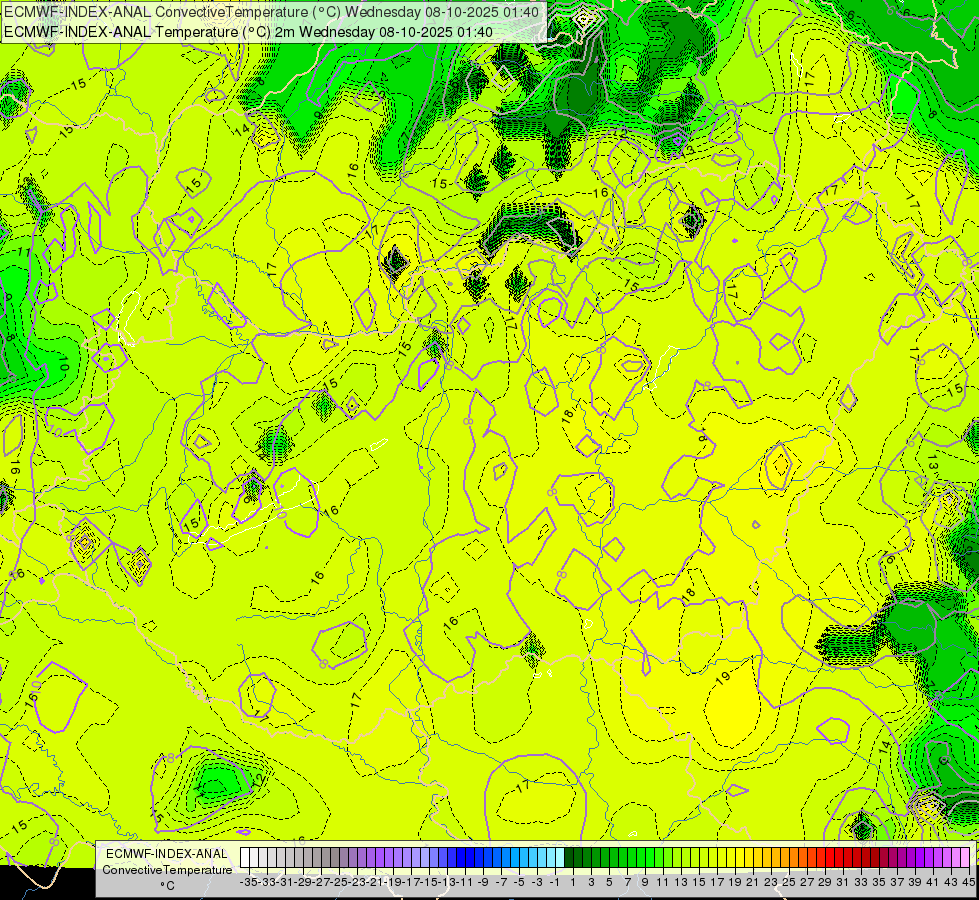The width and height of the screenshot is (979, 900).
Task: Click the 12 contour label near green cold spot
Action: point(260,779)
